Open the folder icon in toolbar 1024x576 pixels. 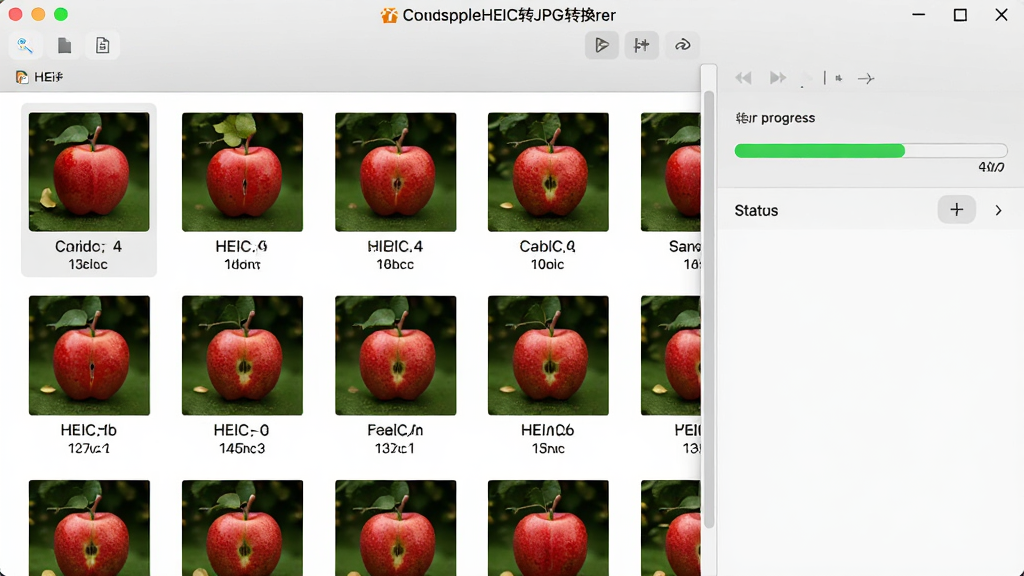[64, 45]
